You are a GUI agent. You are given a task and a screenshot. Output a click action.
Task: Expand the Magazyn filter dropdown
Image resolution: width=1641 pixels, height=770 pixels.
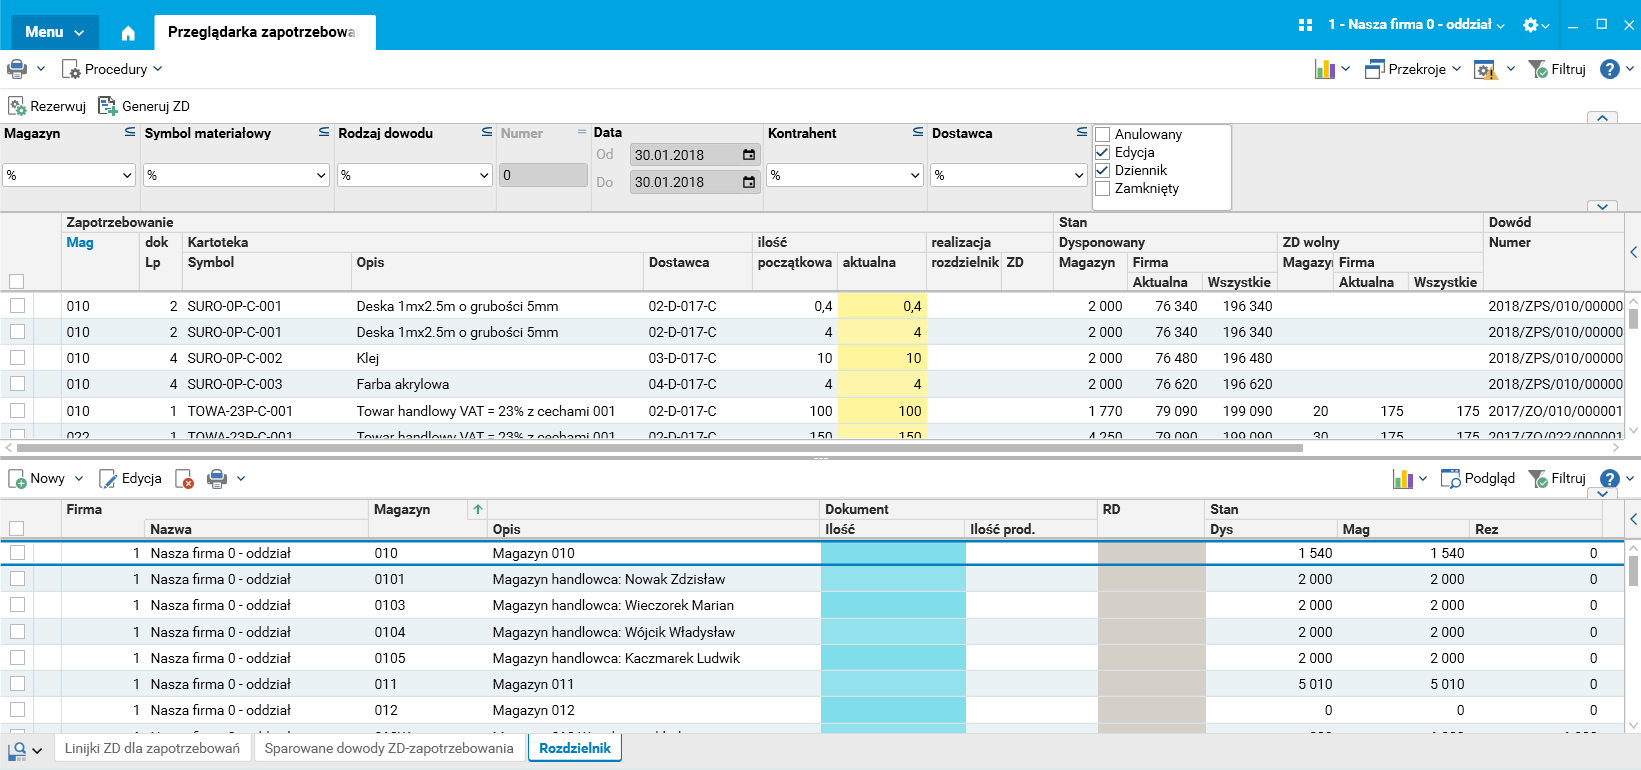coord(127,175)
